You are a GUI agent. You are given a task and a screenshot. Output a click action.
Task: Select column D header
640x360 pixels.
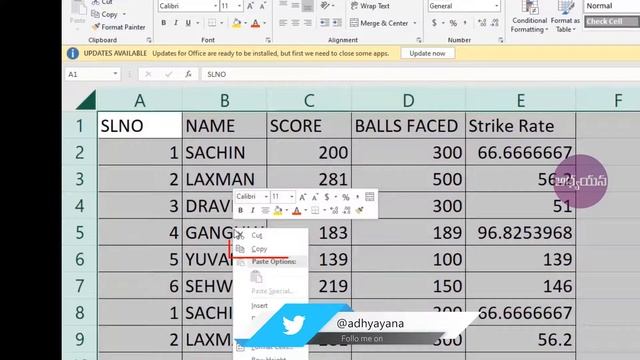coord(408,100)
